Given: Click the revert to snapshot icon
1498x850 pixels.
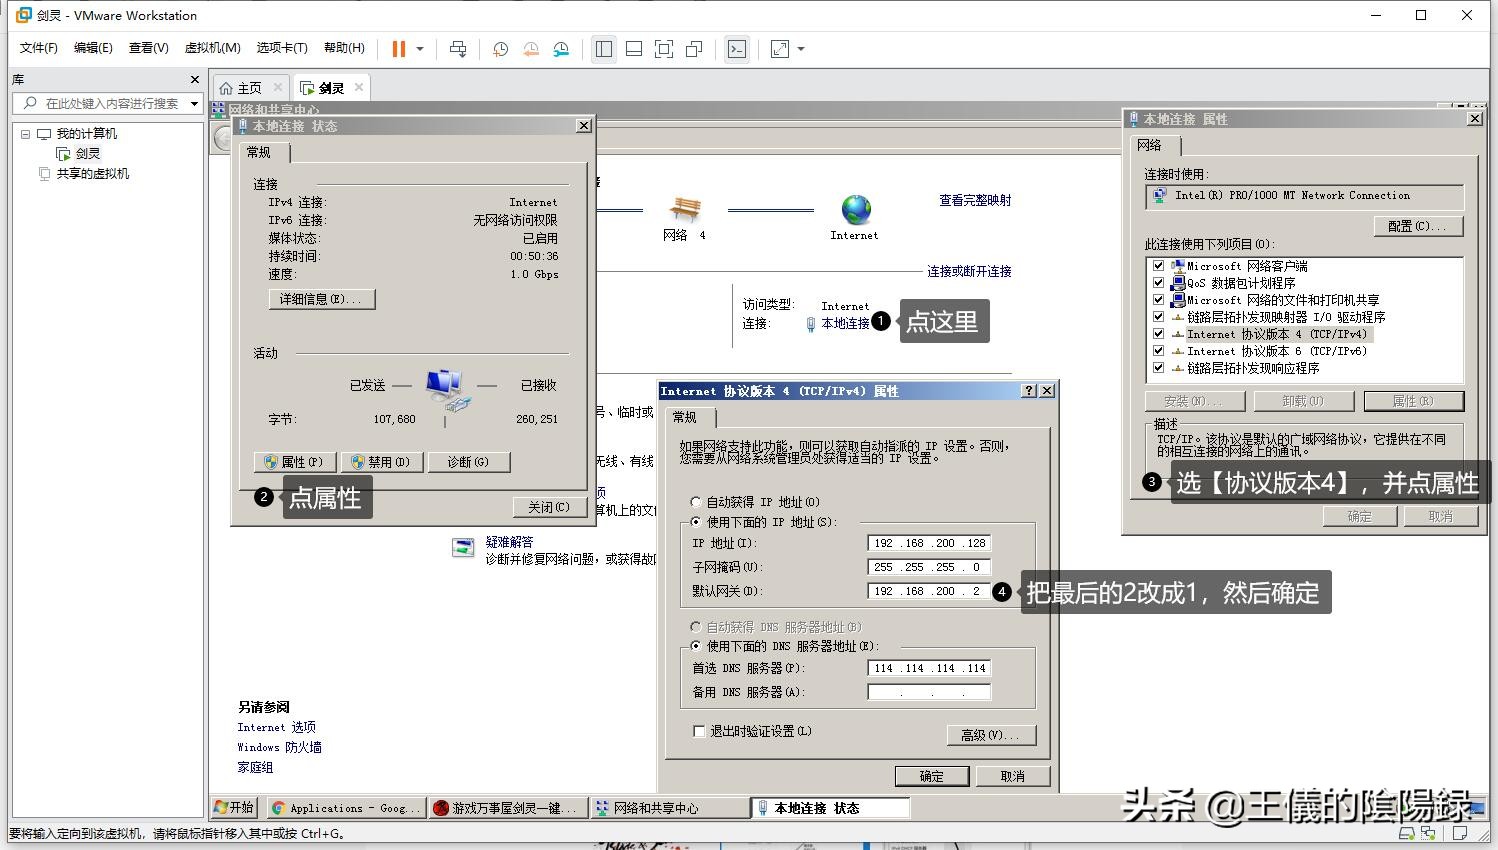Looking at the screenshot, I should point(531,49).
